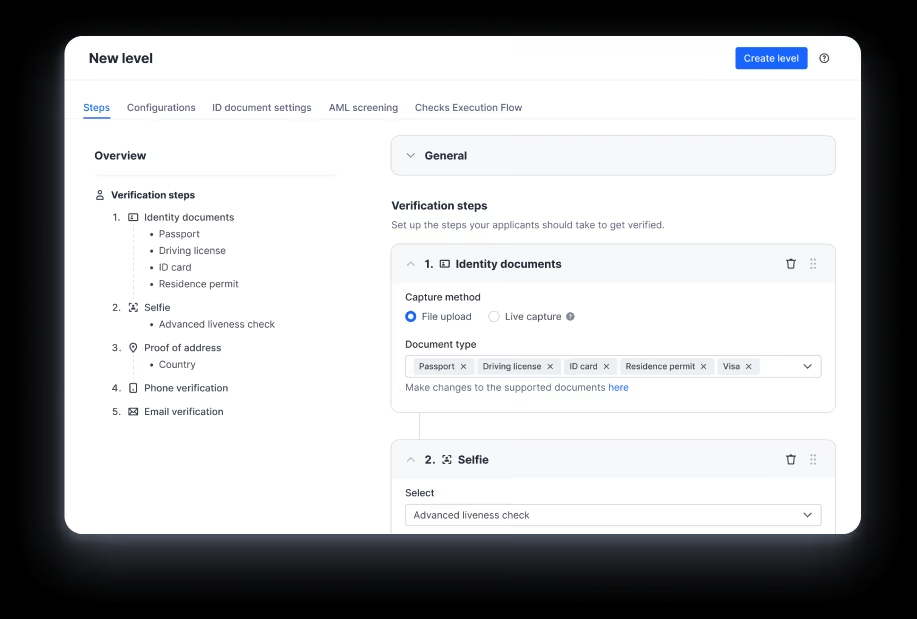Click the Email verification envelope icon
The height and width of the screenshot is (619, 917).
pyautogui.click(x=133, y=411)
